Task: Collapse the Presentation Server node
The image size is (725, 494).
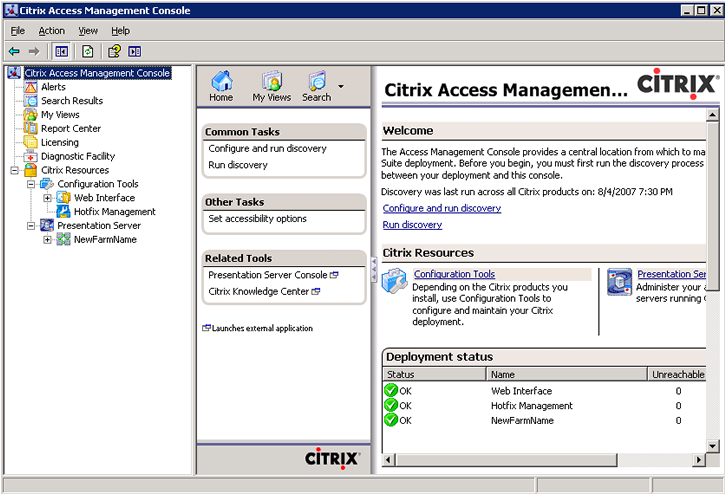Action: click(x=31, y=226)
